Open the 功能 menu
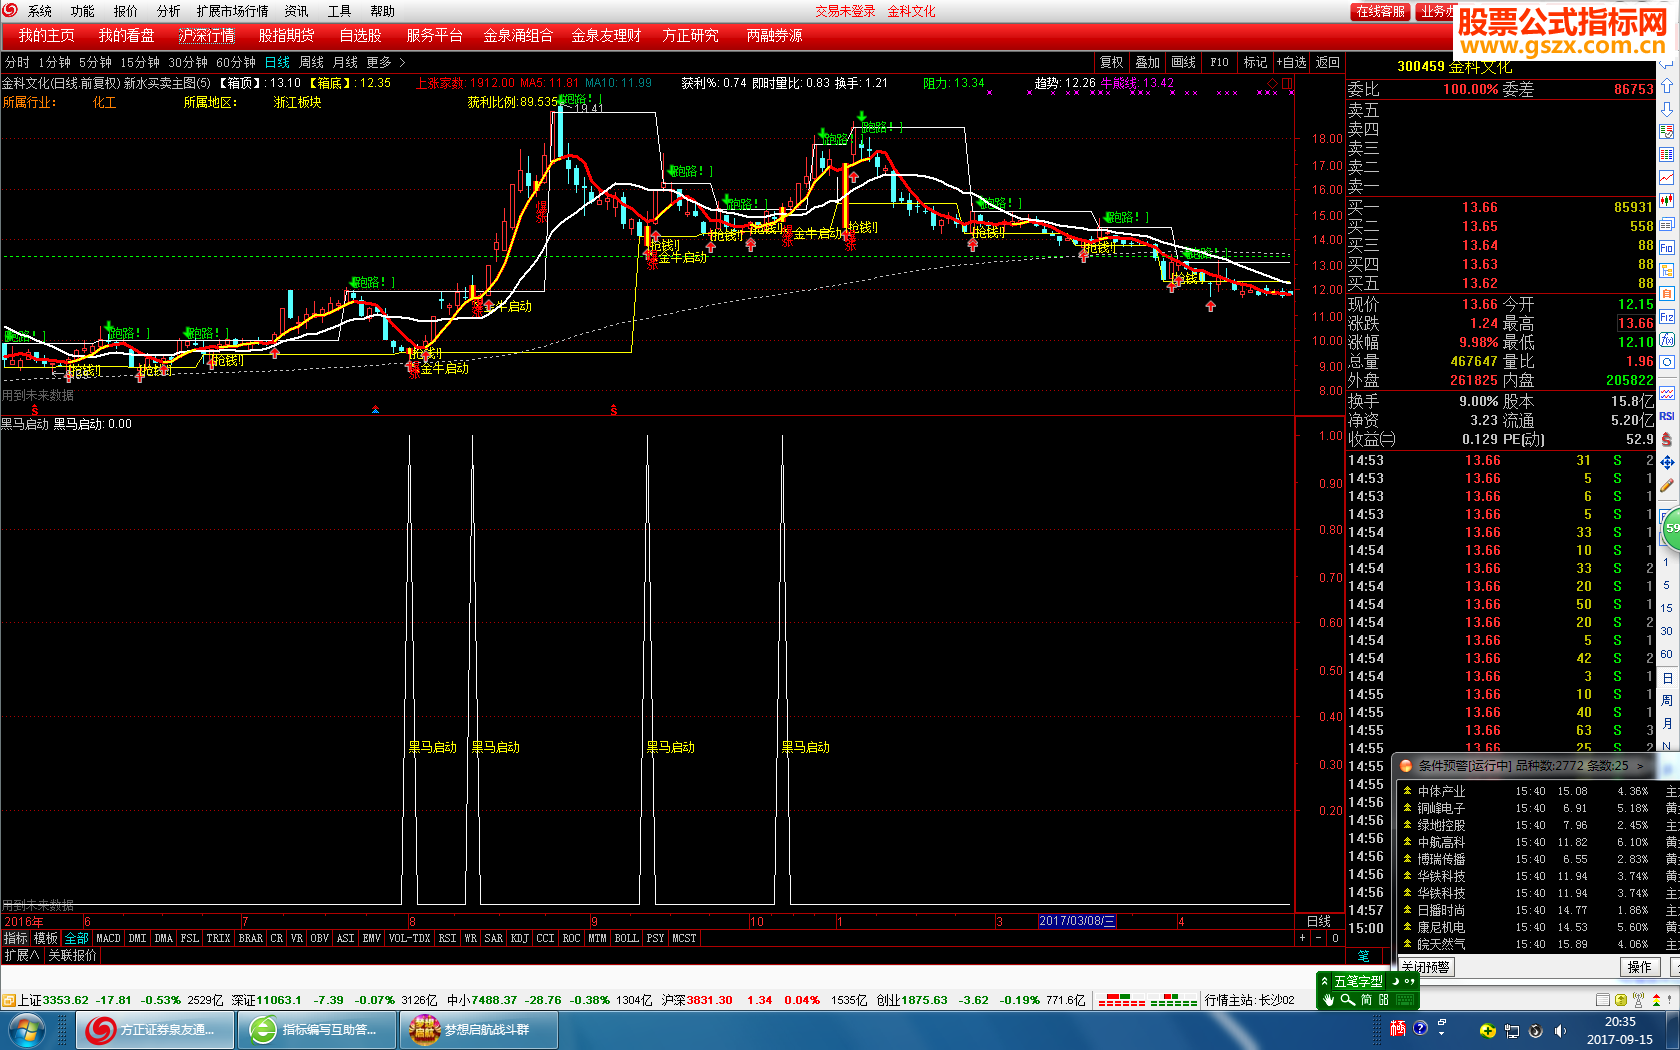Viewport: 1680px width, 1050px height. 83,11
